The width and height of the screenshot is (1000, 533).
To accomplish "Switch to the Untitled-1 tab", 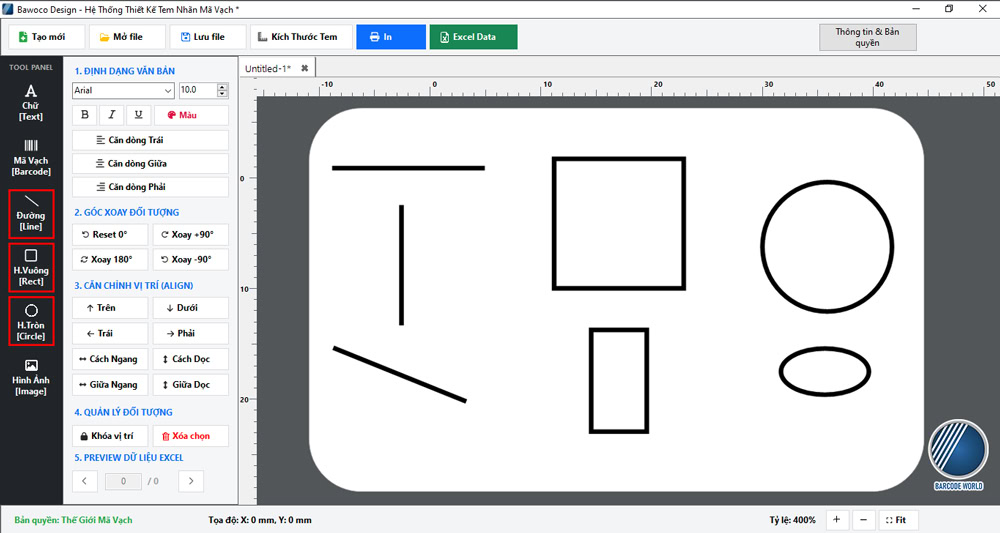I will click(x=268, y=68).
